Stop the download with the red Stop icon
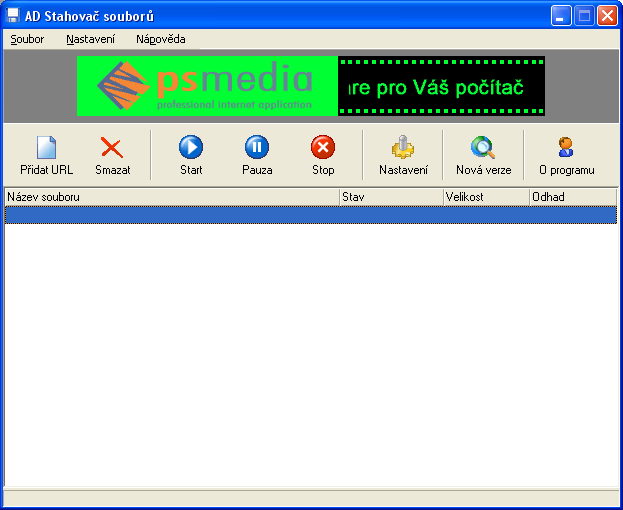 (x=323, y=147)
